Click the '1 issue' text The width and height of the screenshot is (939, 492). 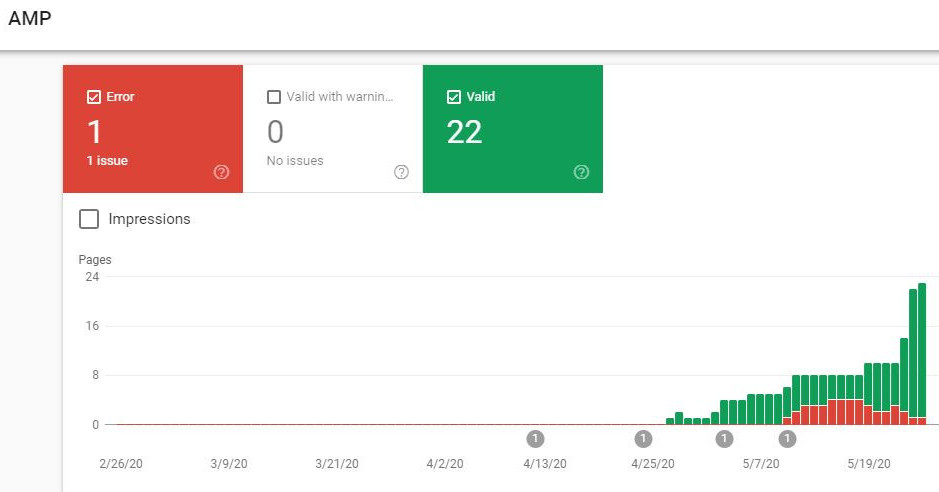[x=107, y=160]
